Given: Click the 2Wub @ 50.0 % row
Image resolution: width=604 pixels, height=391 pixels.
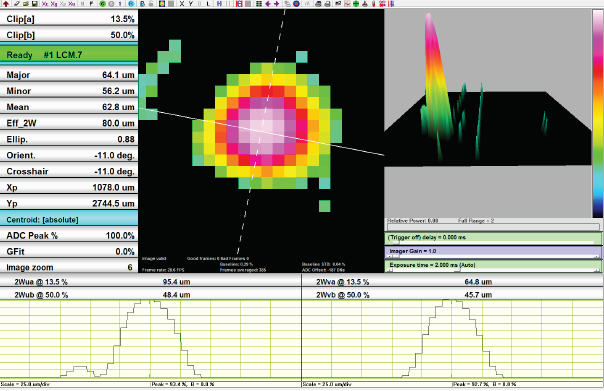Looking at the screenshot, I should tap(151, 295).
